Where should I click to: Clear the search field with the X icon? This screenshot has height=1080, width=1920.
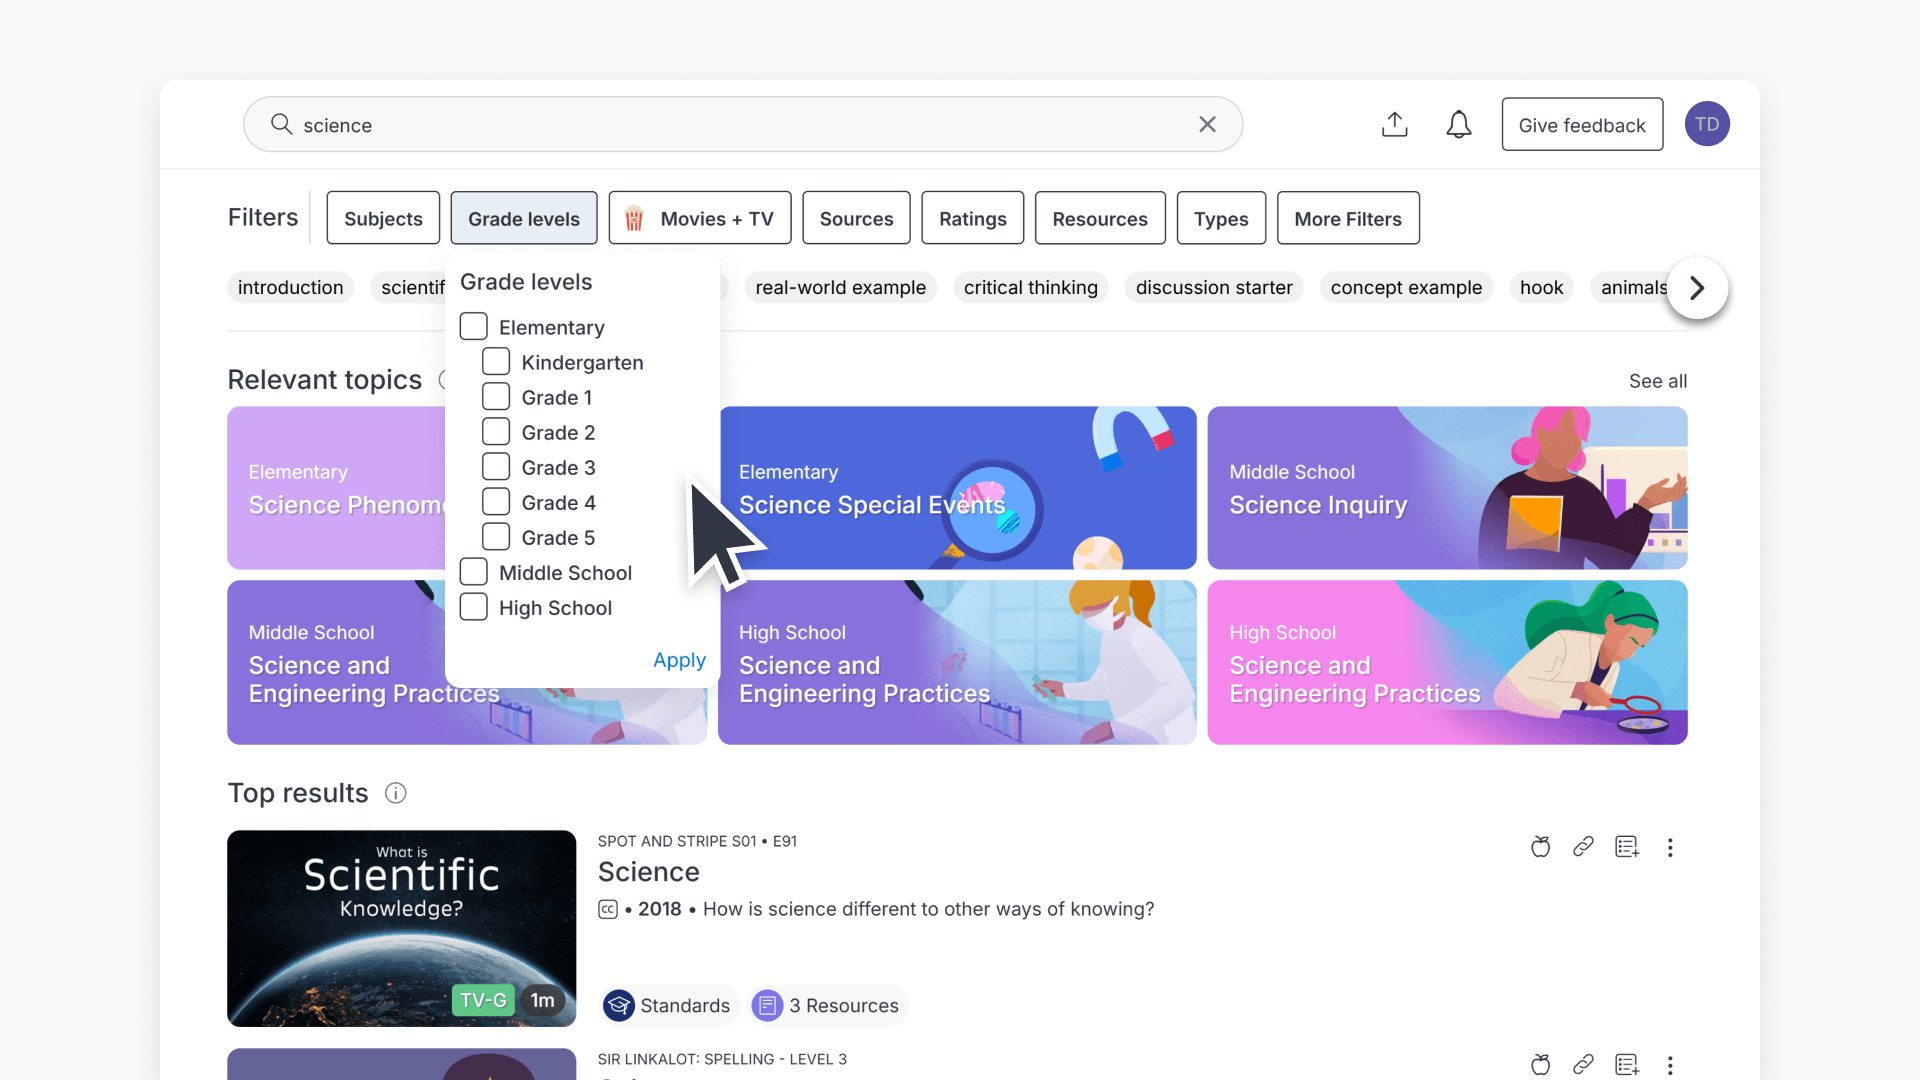[1207, 124]
